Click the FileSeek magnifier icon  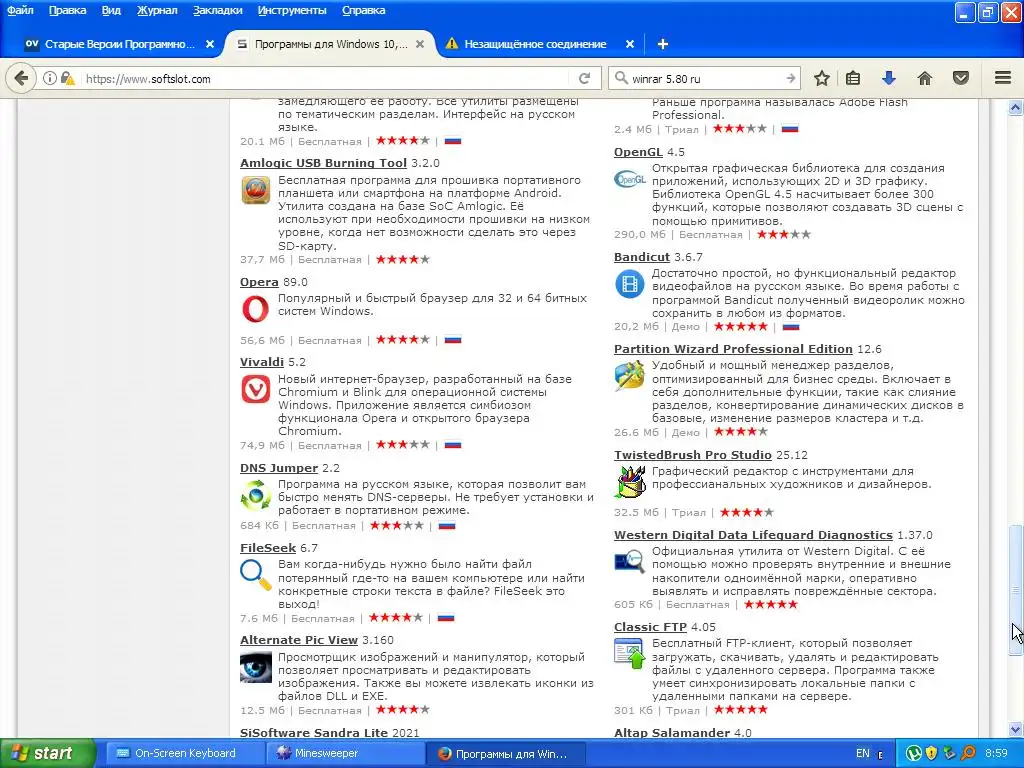(255, 575)
